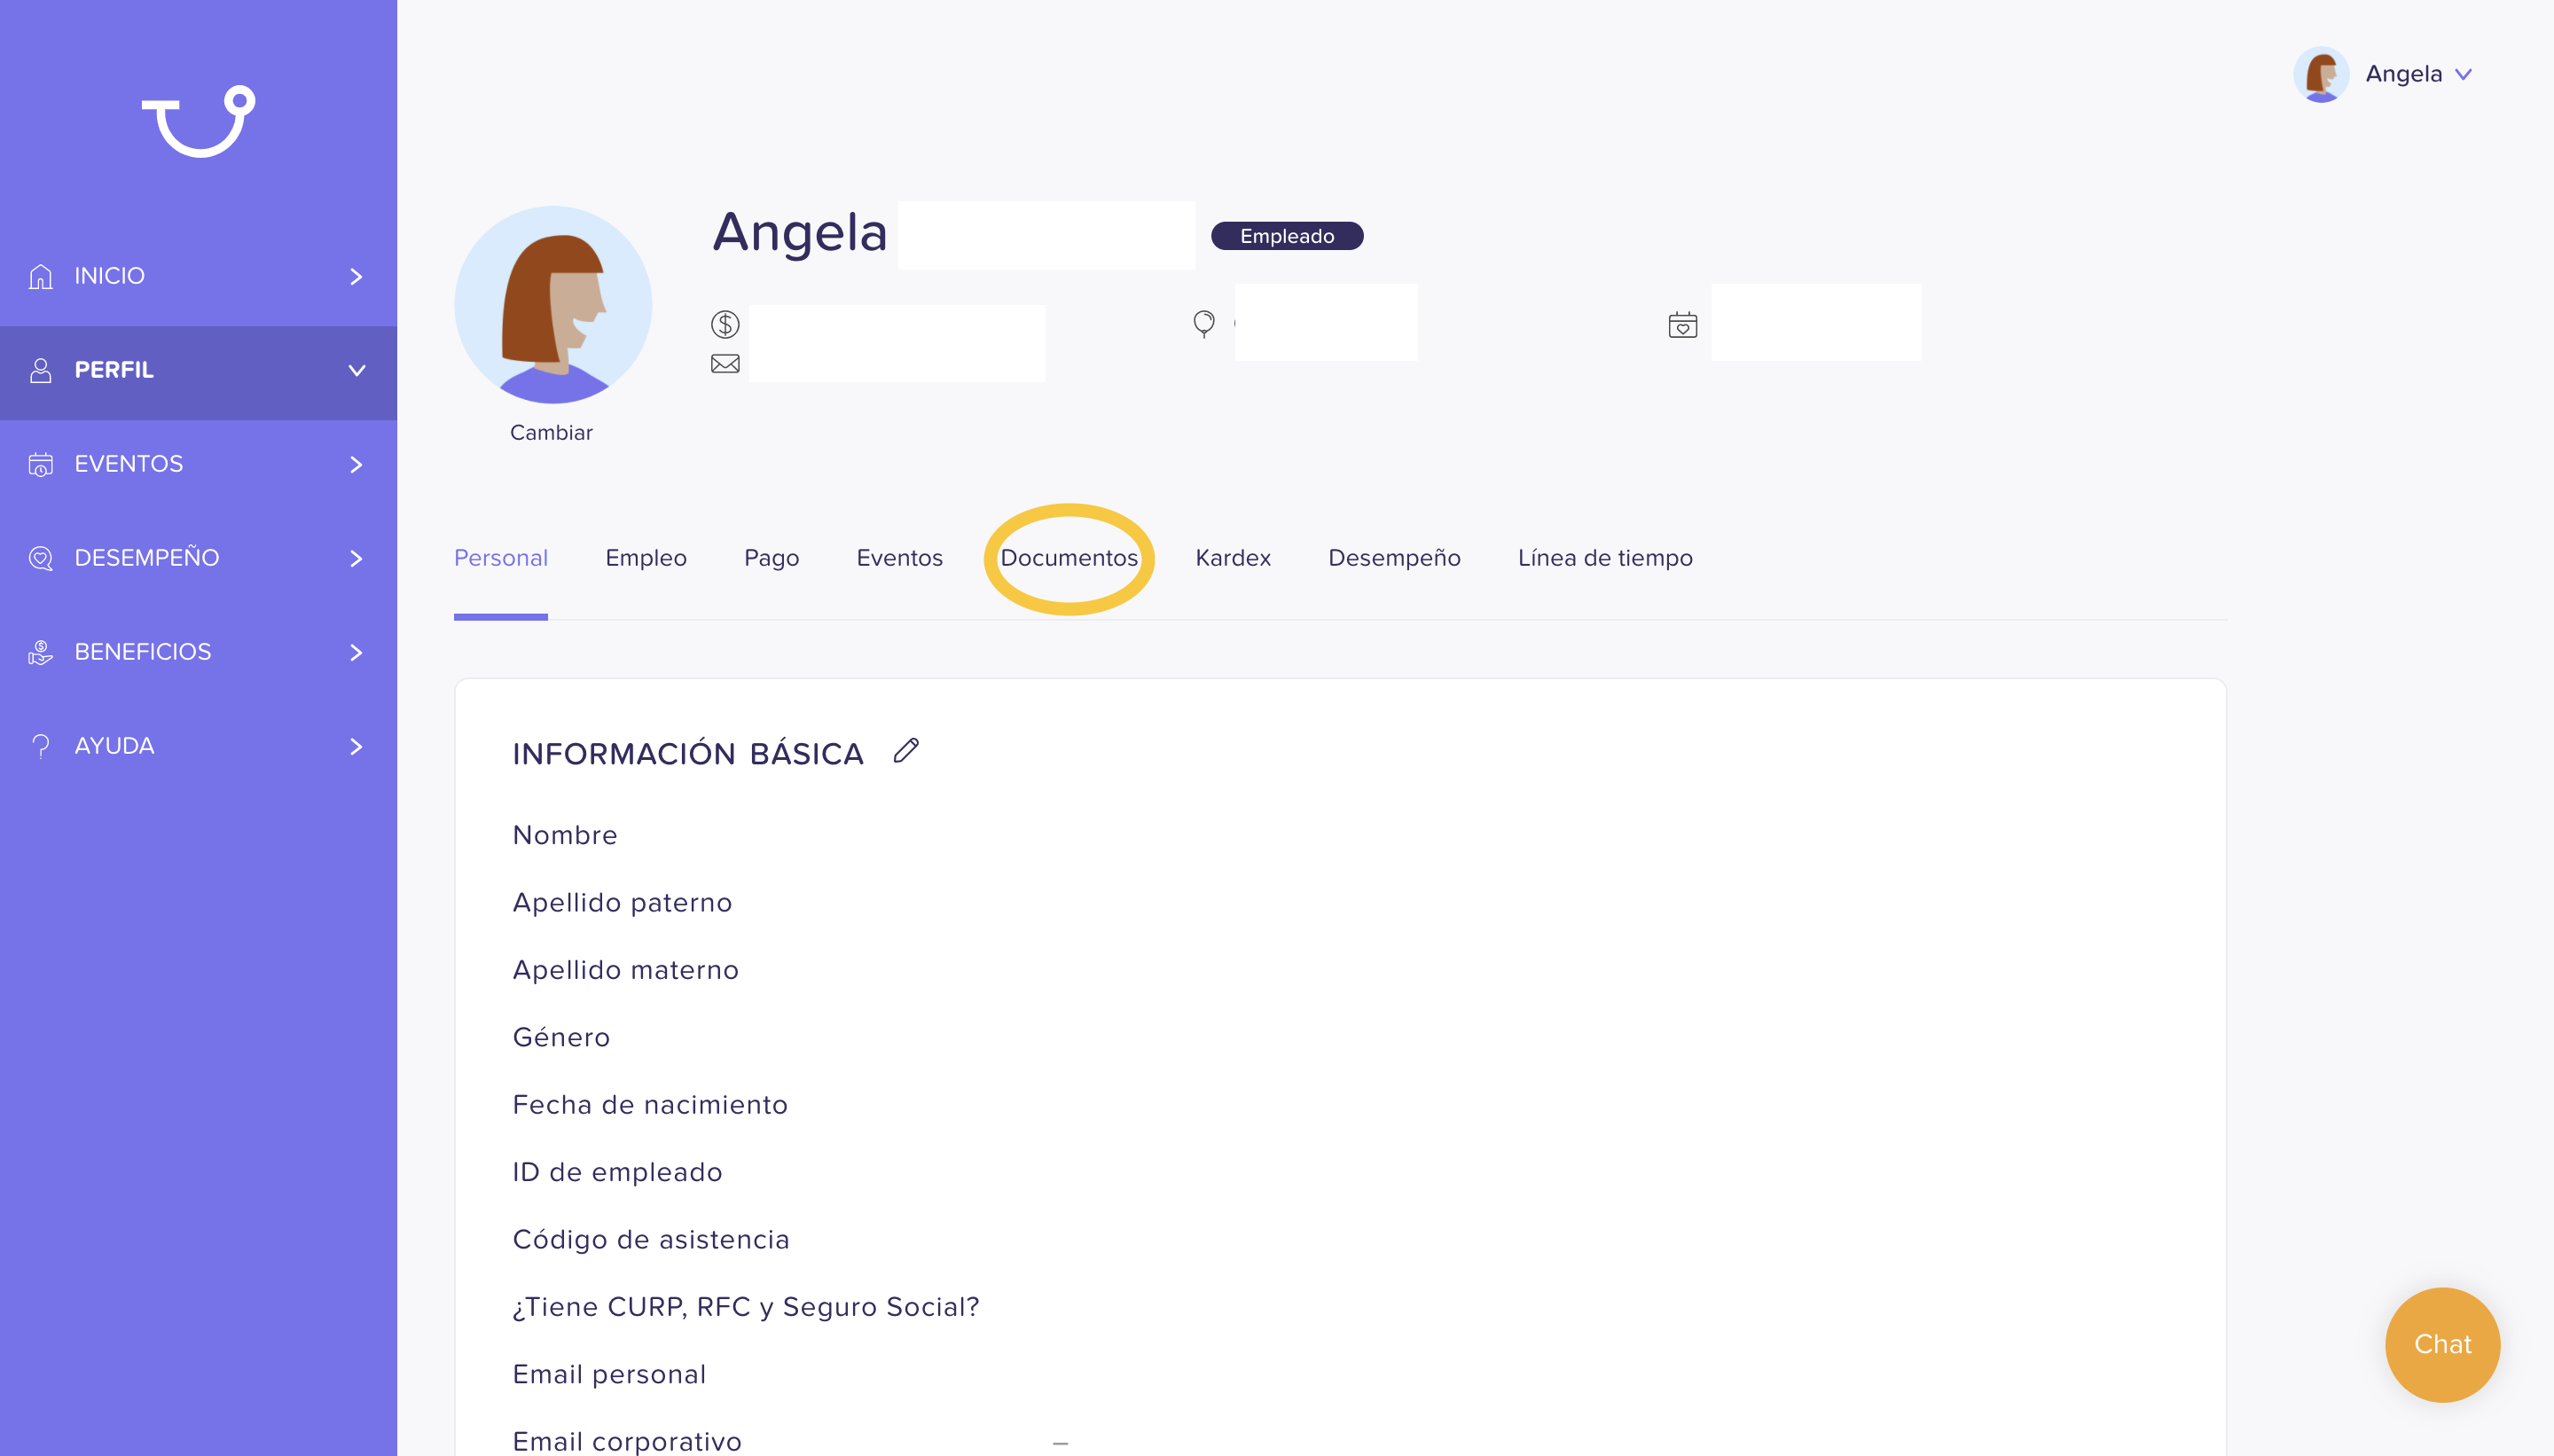The height and width of the screenshot is (1456, 2554).
Task: Click the Email personal label
Action: [x=609, y=1374]
